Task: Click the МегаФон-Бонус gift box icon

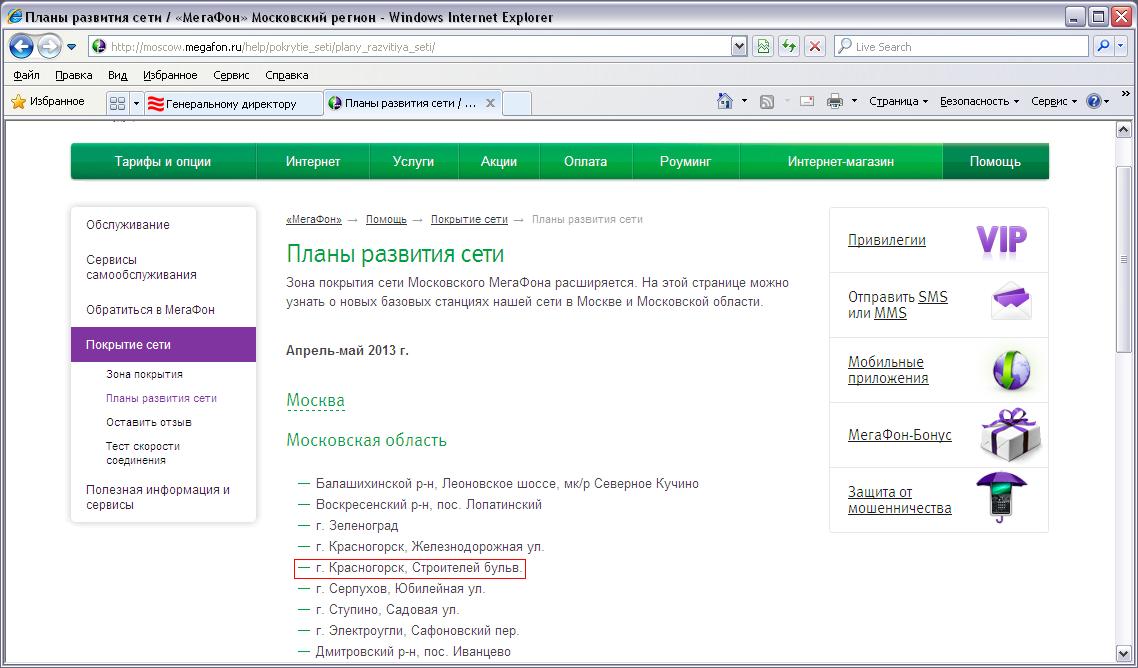Action: (x=1010, y=435)
